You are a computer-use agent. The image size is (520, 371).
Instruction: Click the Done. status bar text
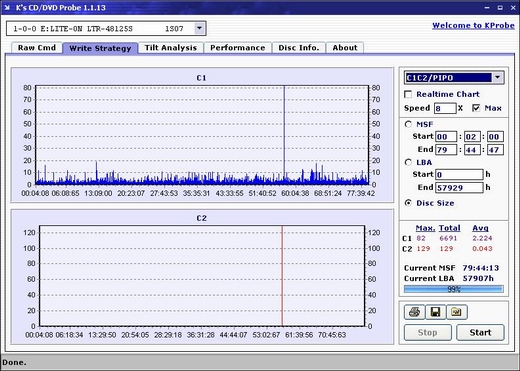[x=14, y=362]
